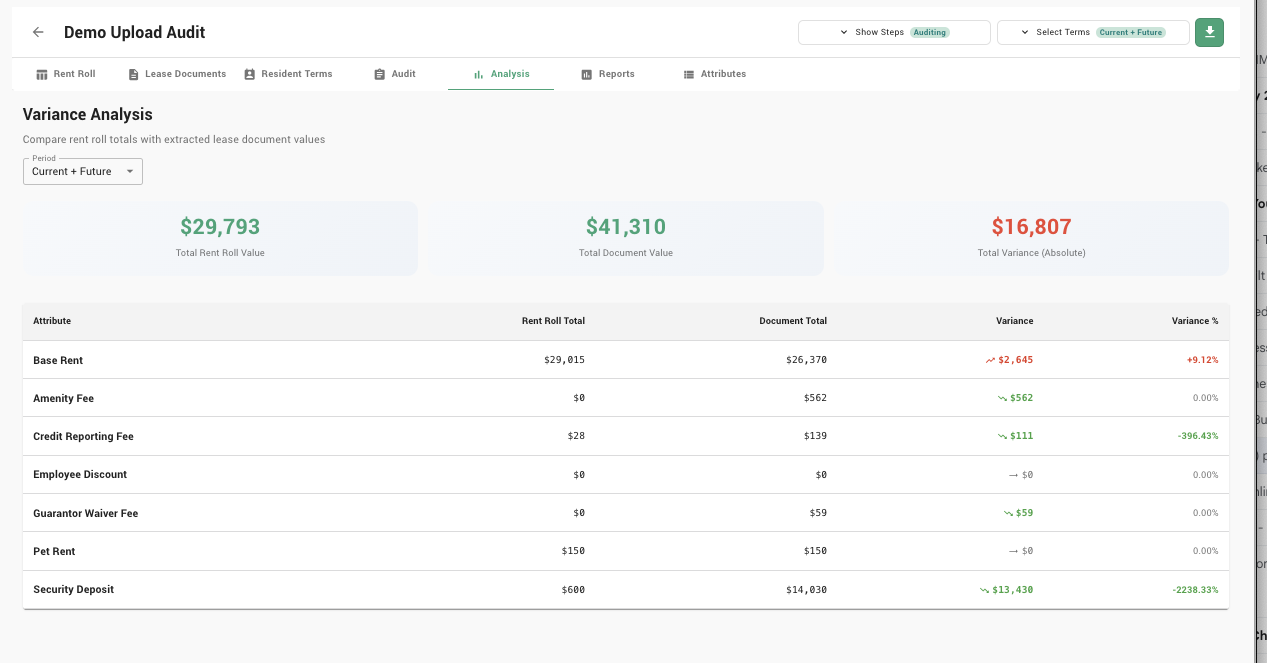Click the $41,310 Total Document Value card
This screenshot has width=1267, height=663.
(x=626, y=238)
